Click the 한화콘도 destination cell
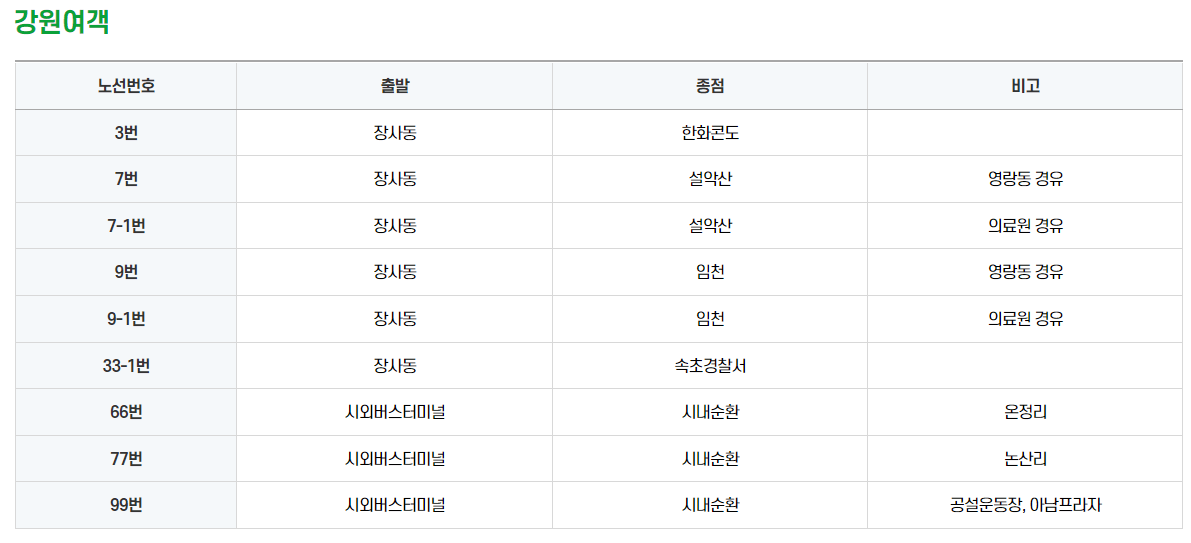 coord(710,133)
